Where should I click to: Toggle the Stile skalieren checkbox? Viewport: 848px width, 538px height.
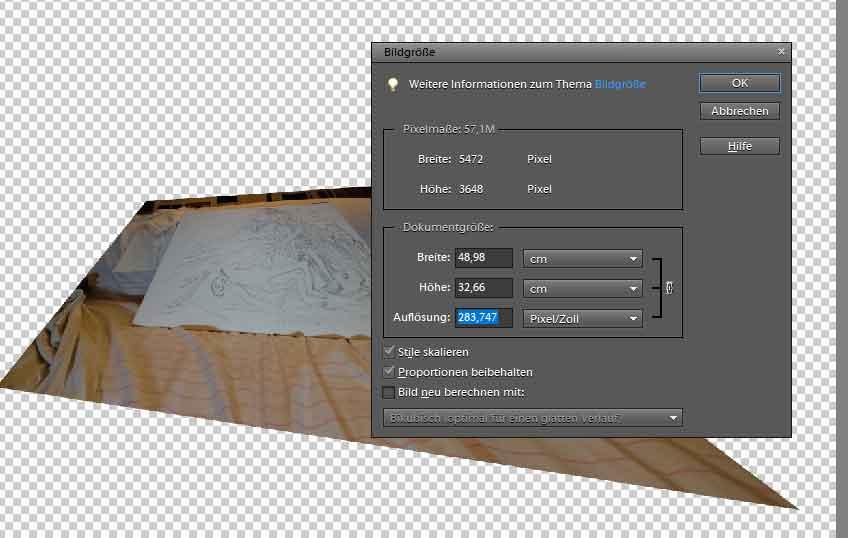tap(389, 352)
